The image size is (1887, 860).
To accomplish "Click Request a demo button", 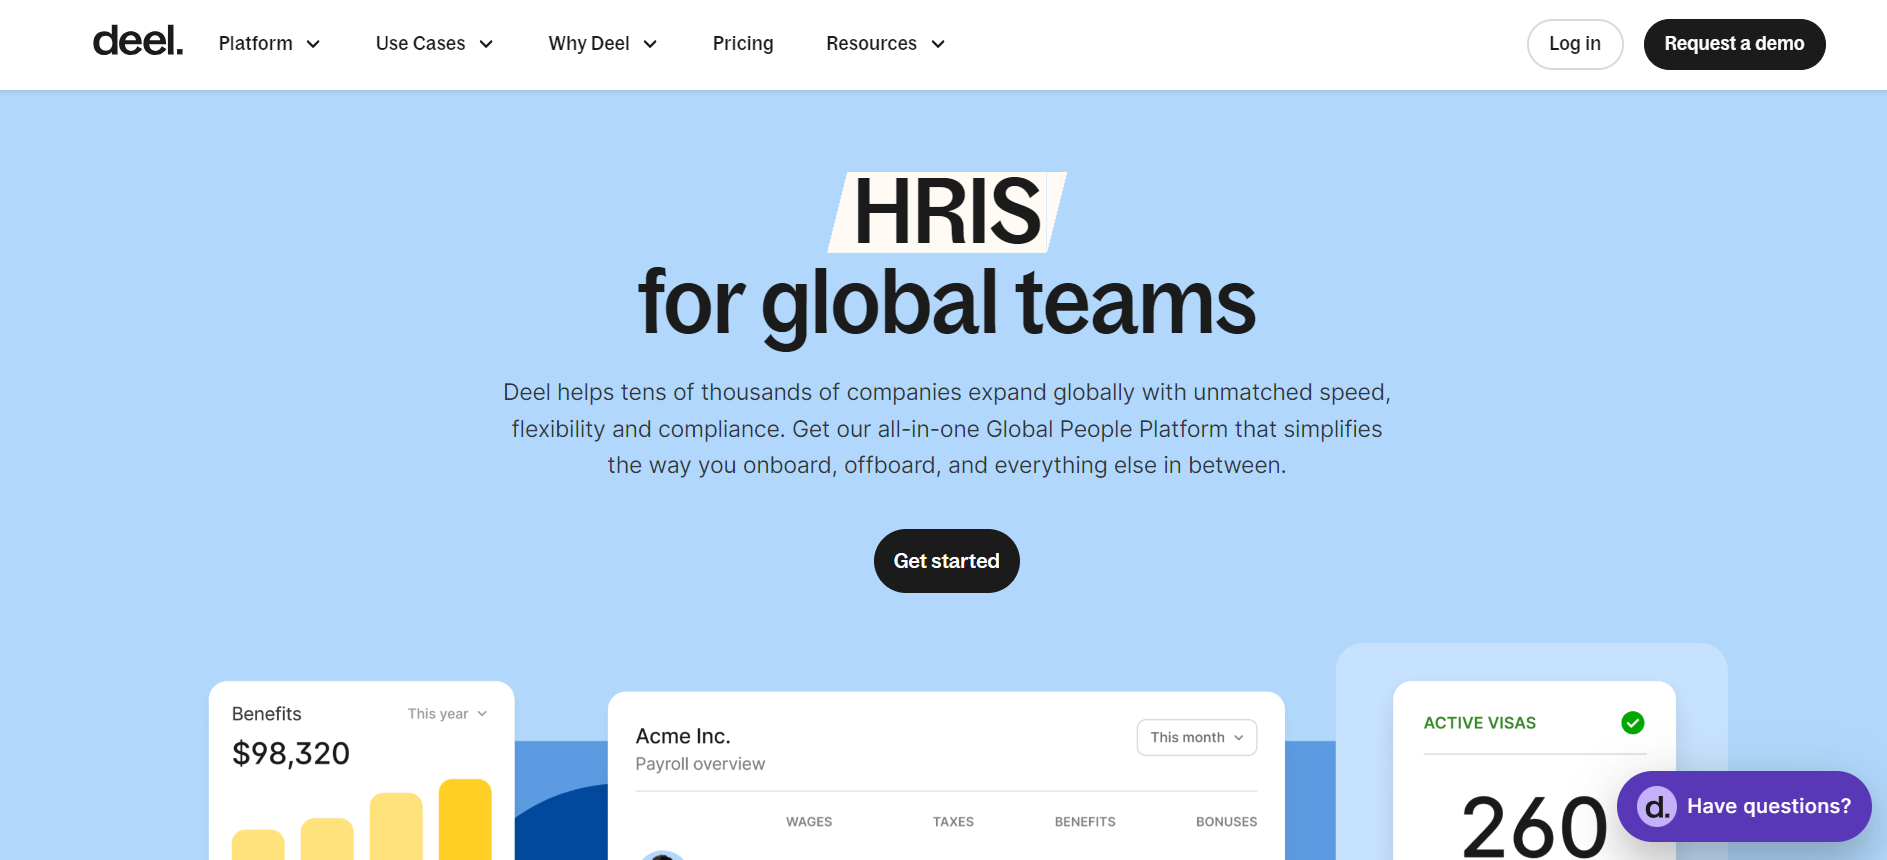I will (x=1734, y=44).
